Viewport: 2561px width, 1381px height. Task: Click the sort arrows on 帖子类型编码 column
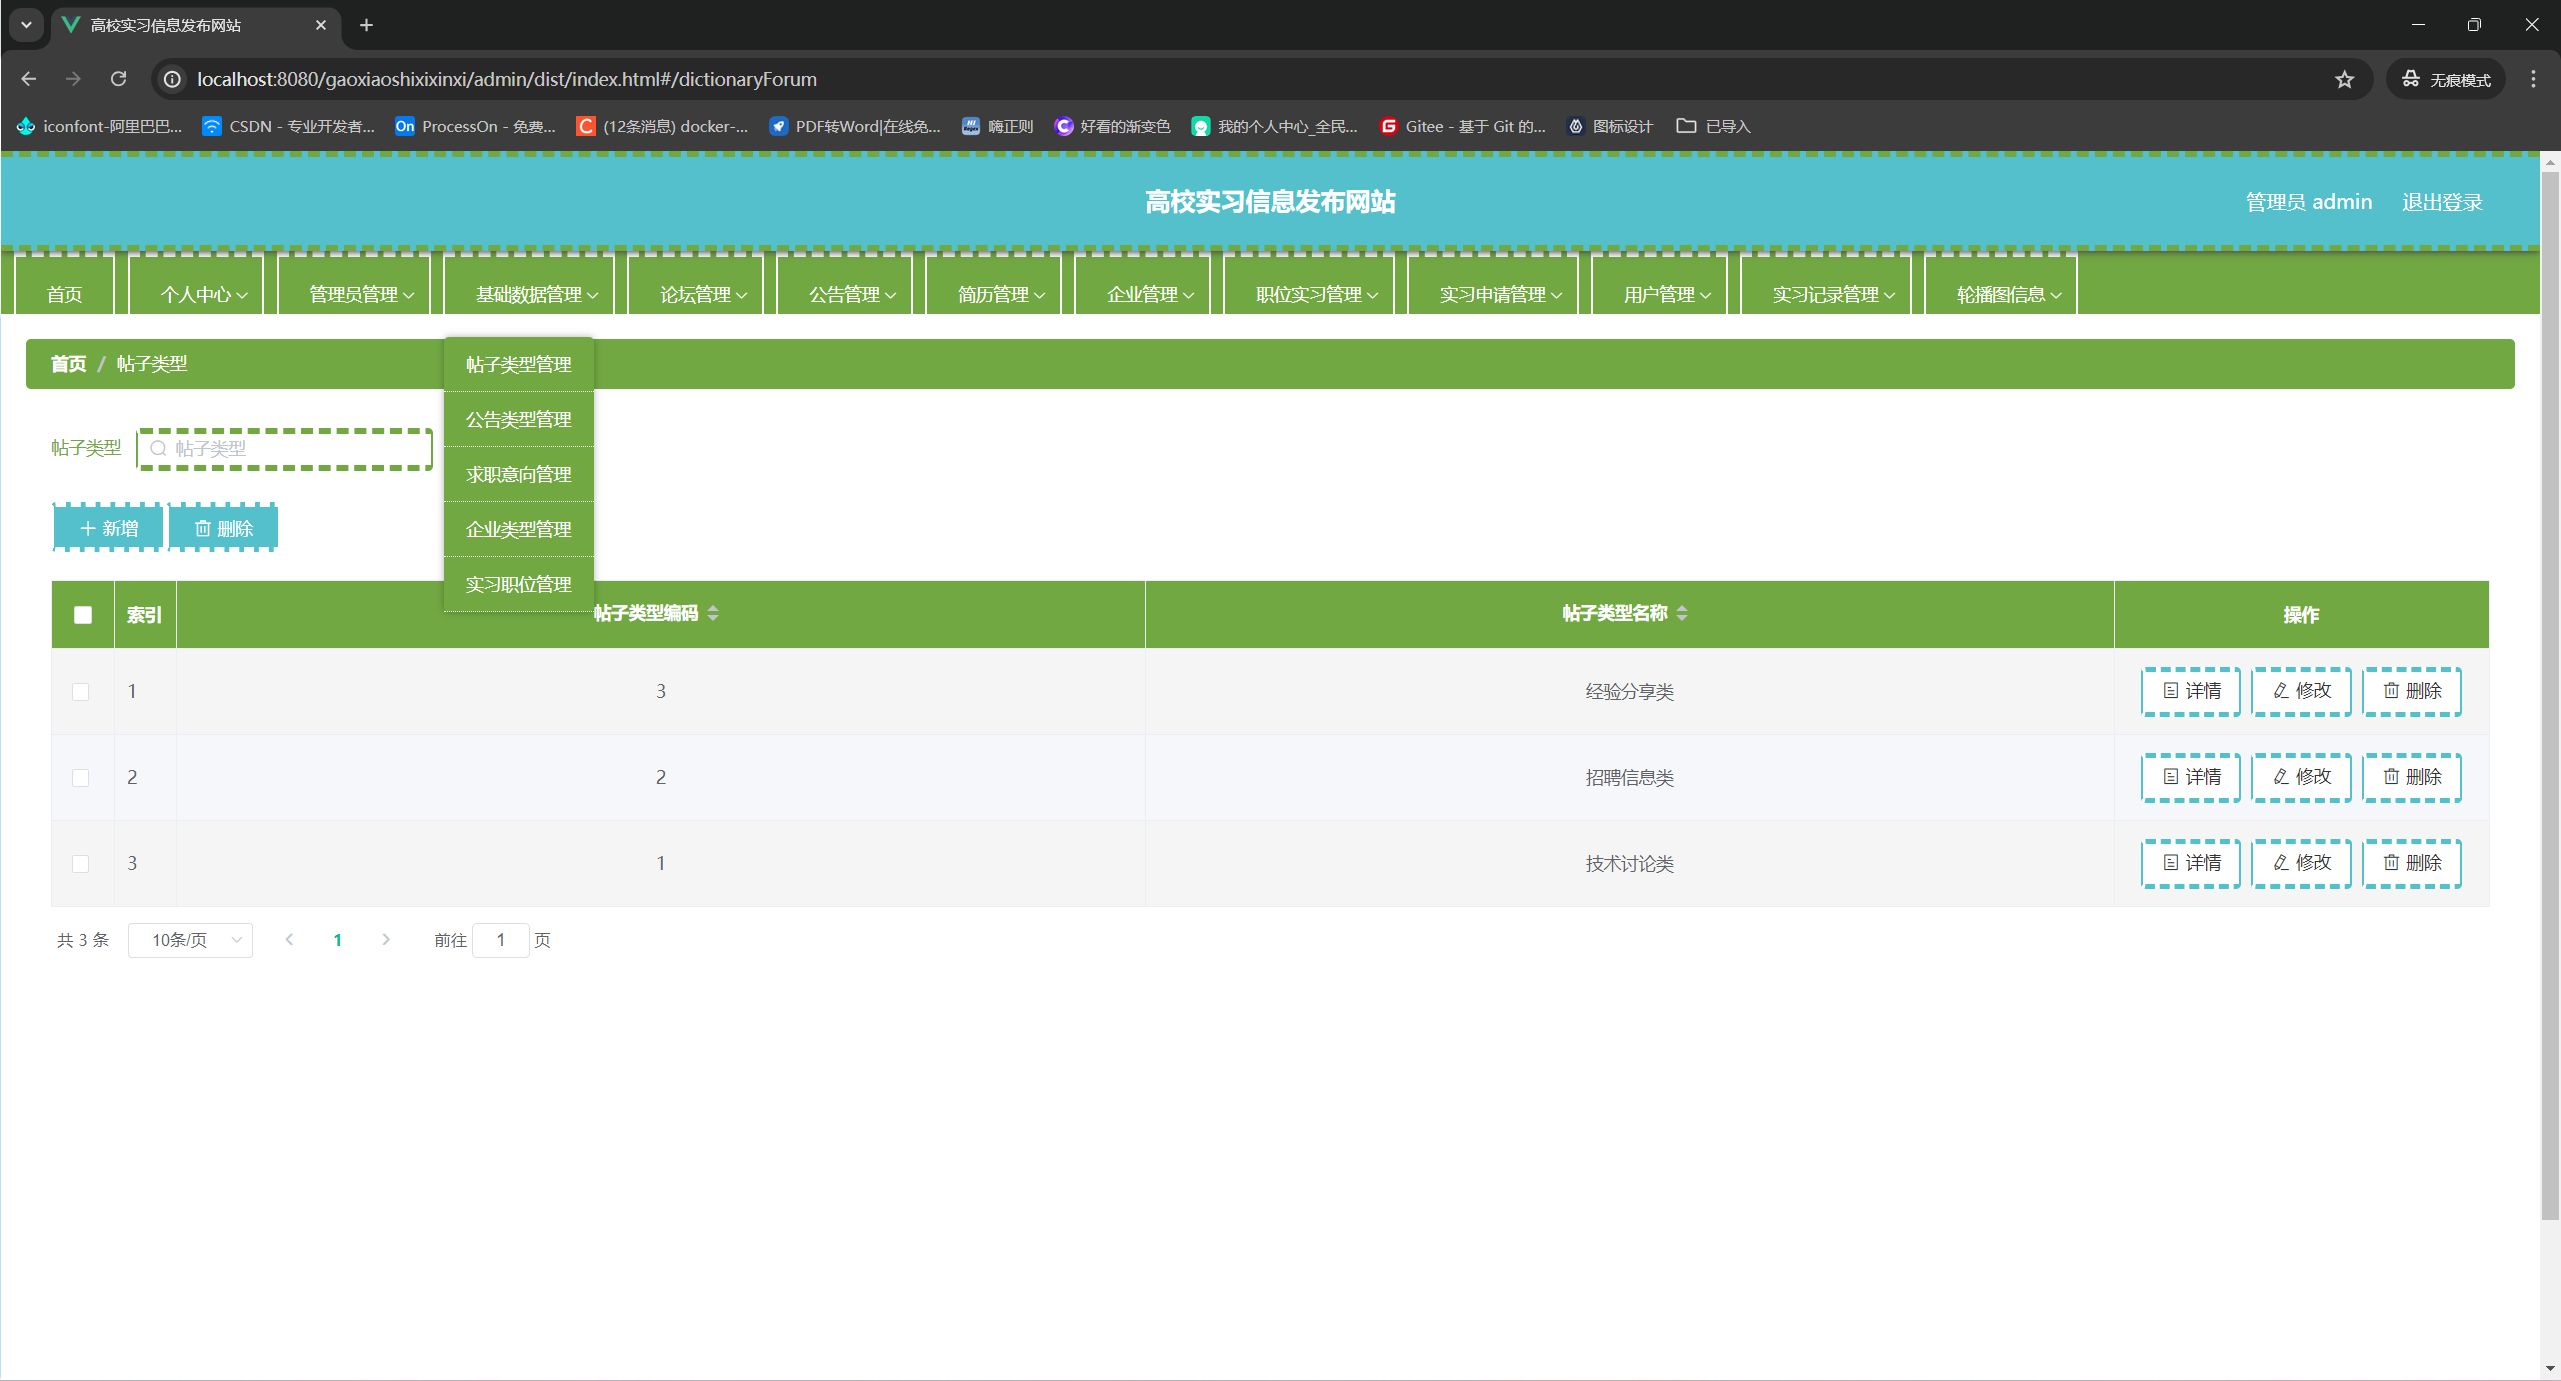(713, 613)
